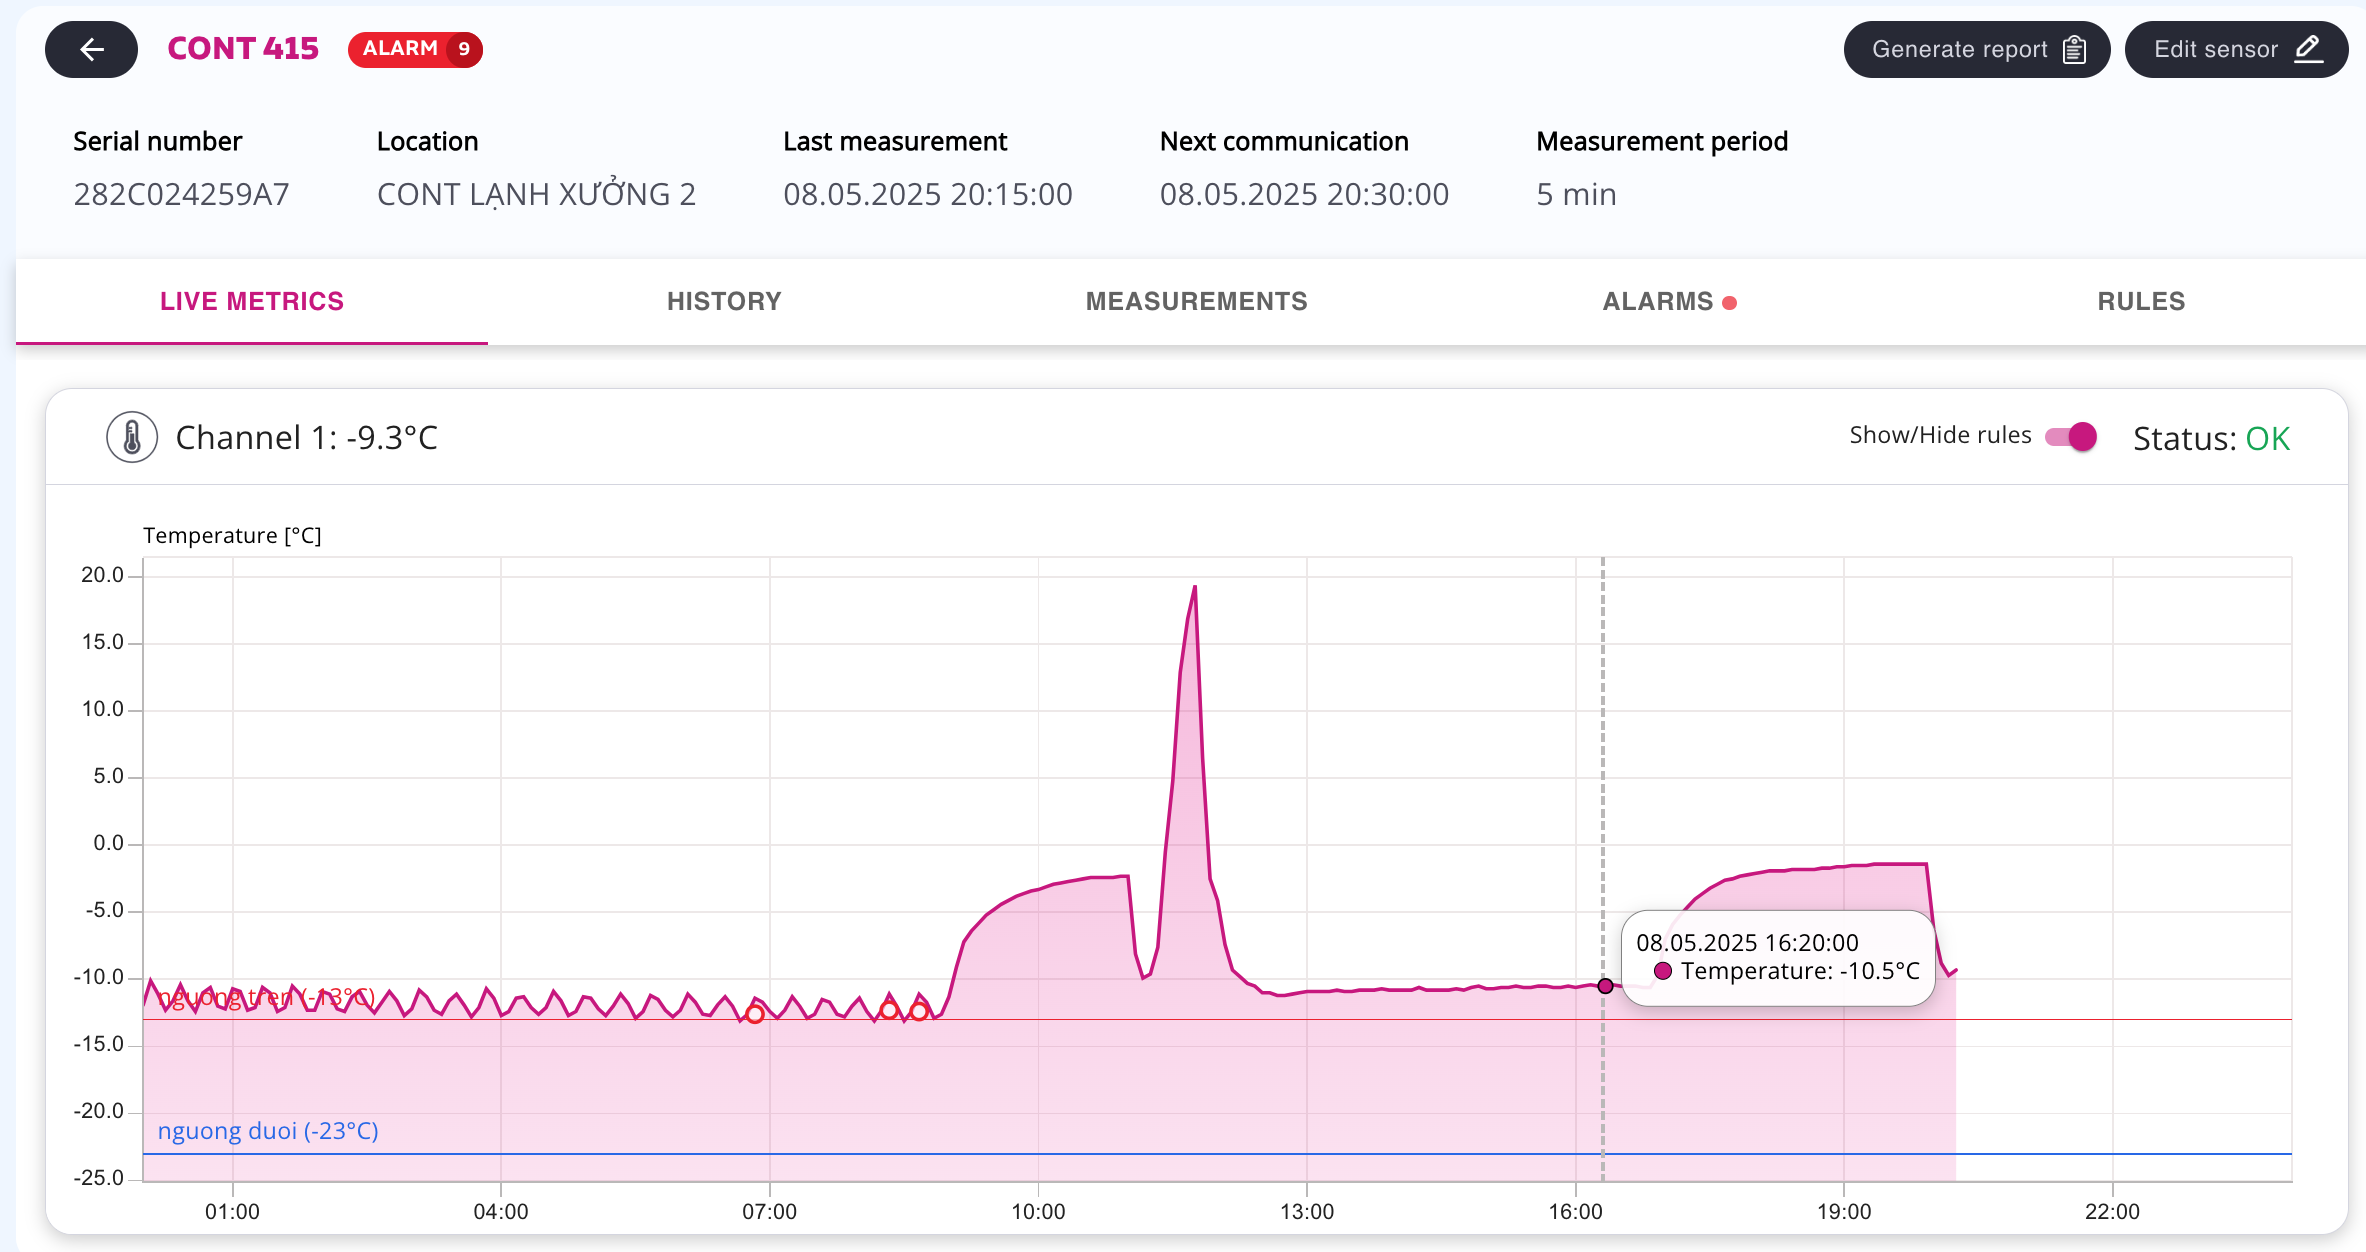Image resolution: width=2366 pixels, height=1252 pixels.
Task: Click the 22:00 time axis label
Action: 2112,1212
